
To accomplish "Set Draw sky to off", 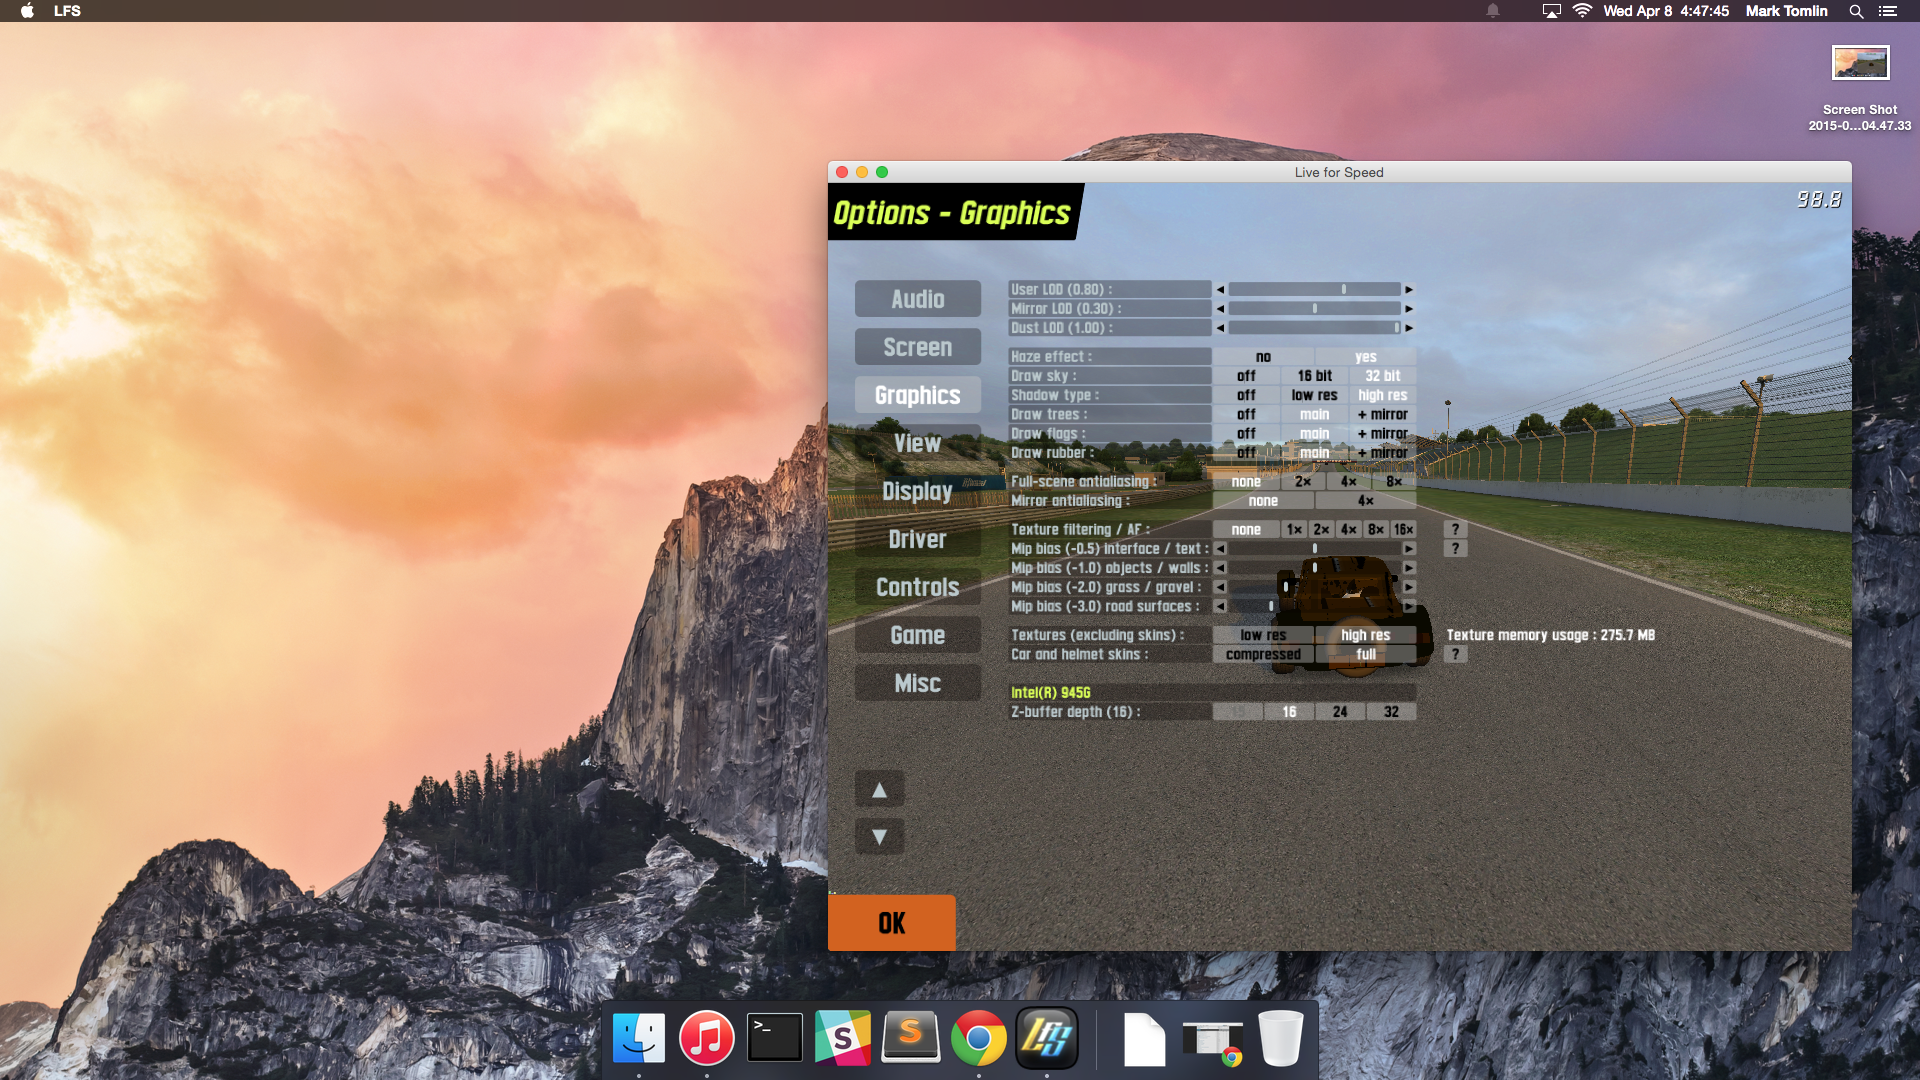I will click(x=1246, y=376).
